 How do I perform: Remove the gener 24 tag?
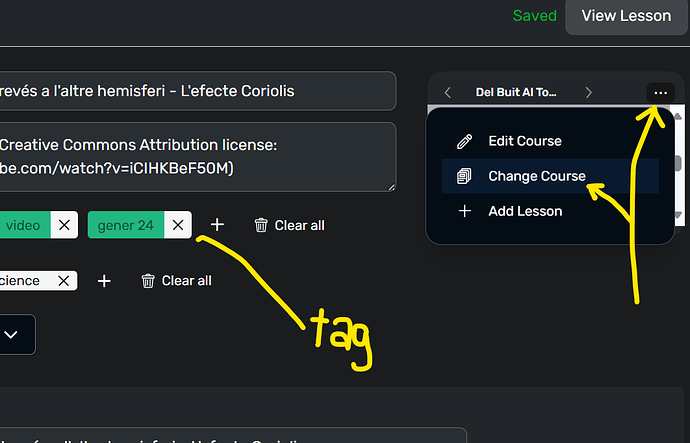(178, 225)
